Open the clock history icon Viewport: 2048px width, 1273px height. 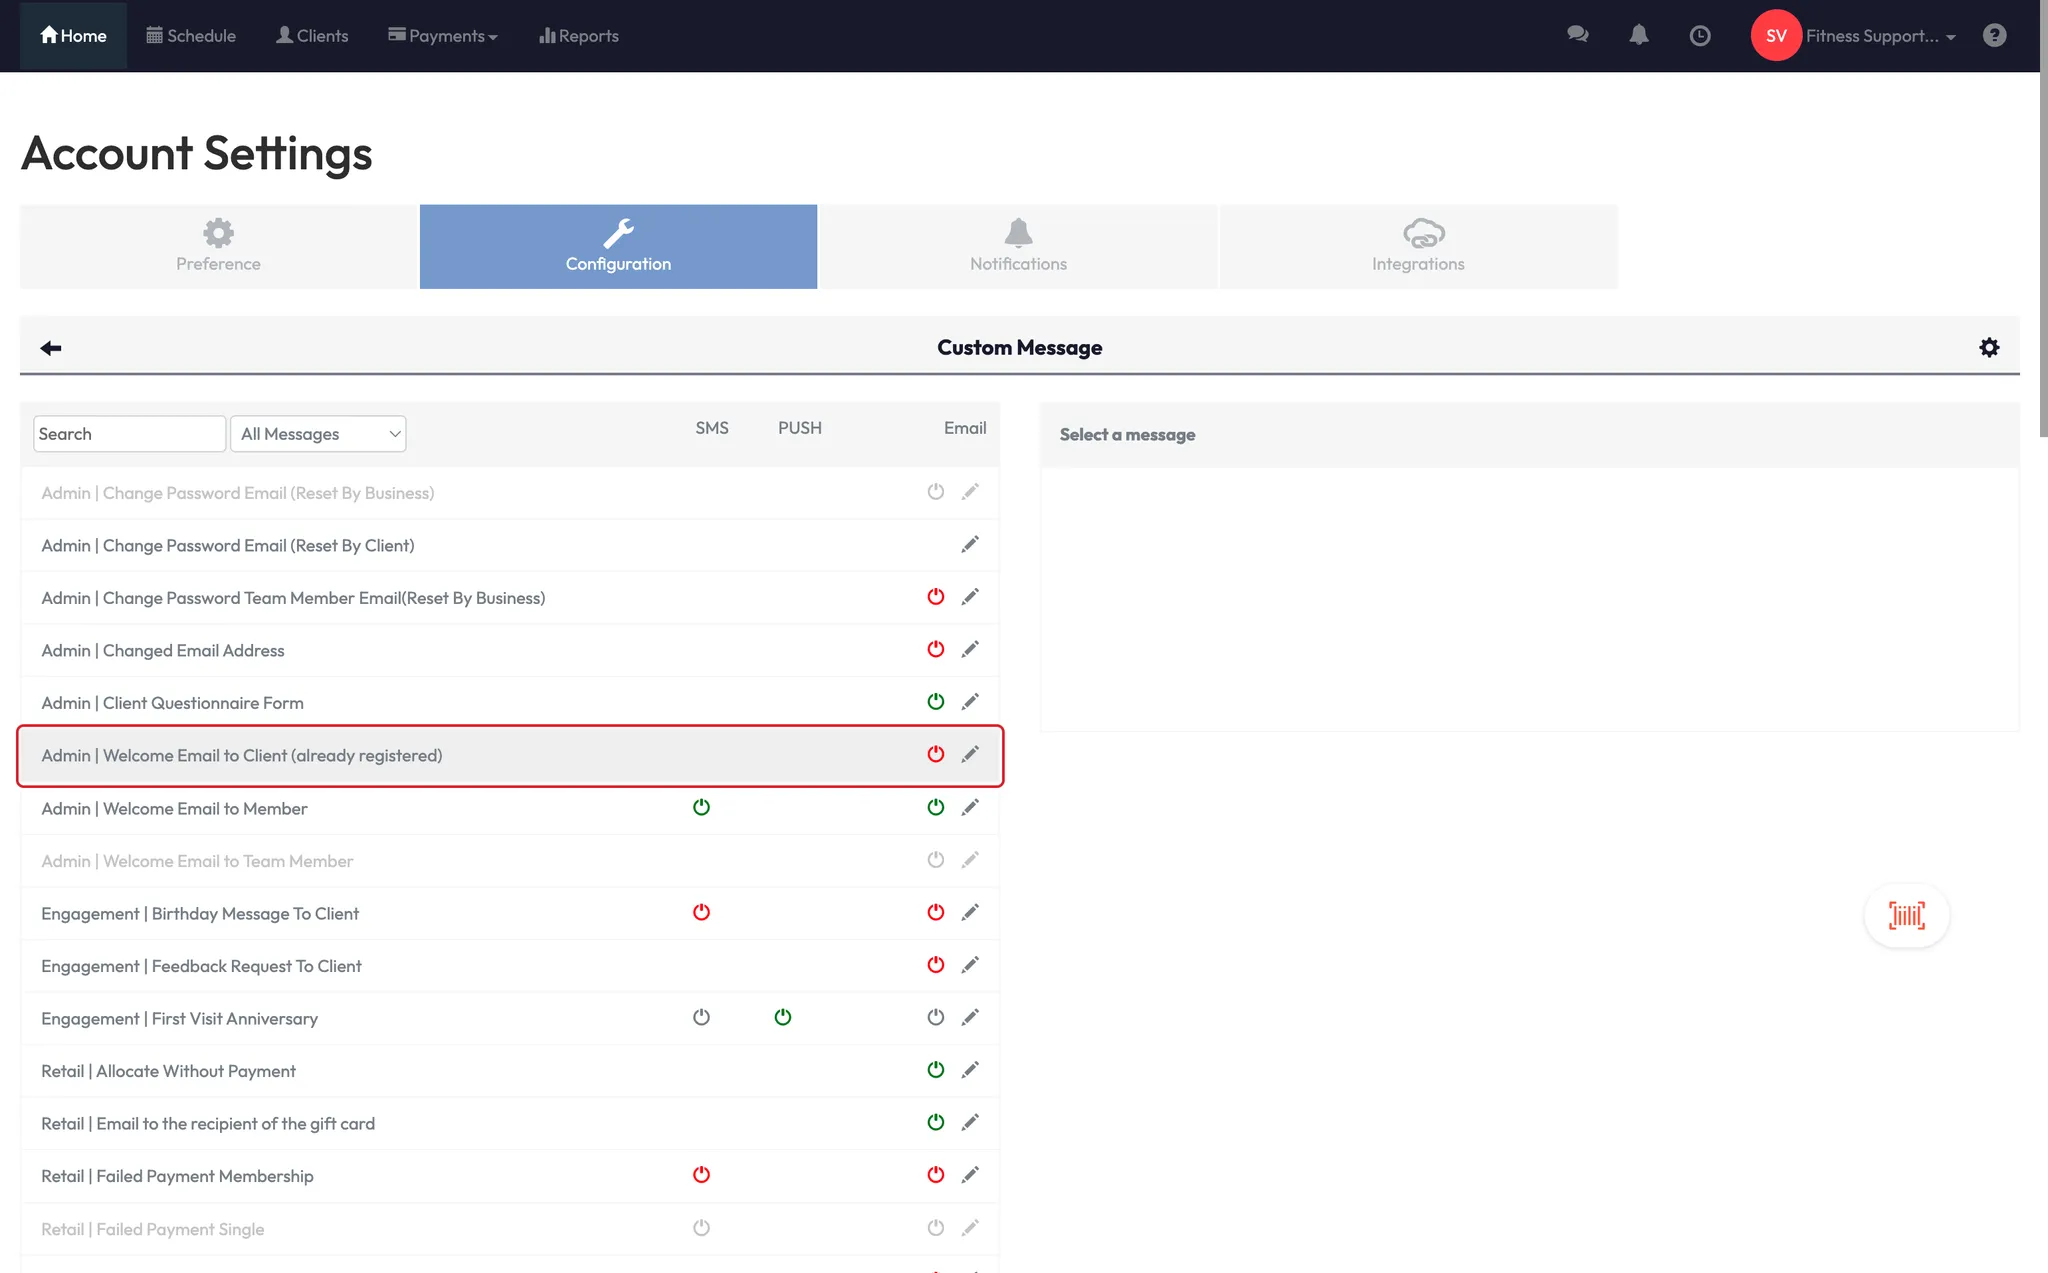point(1699,36)
